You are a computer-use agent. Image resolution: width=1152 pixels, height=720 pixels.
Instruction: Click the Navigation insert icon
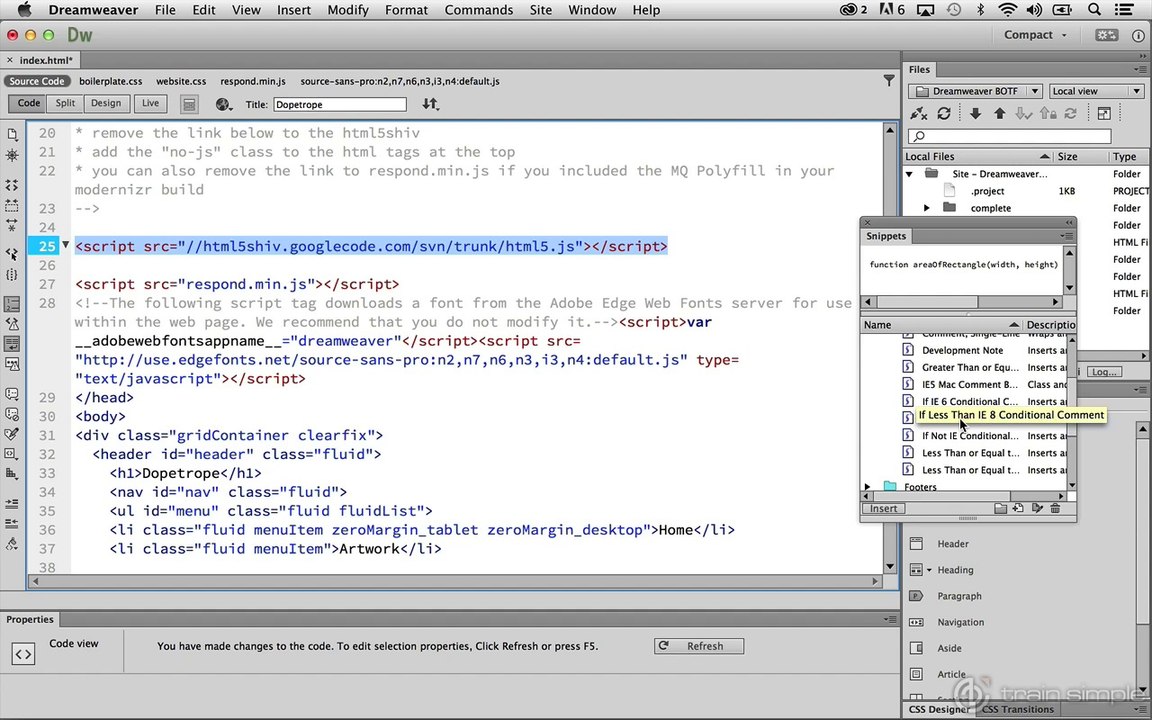(916, 622)
